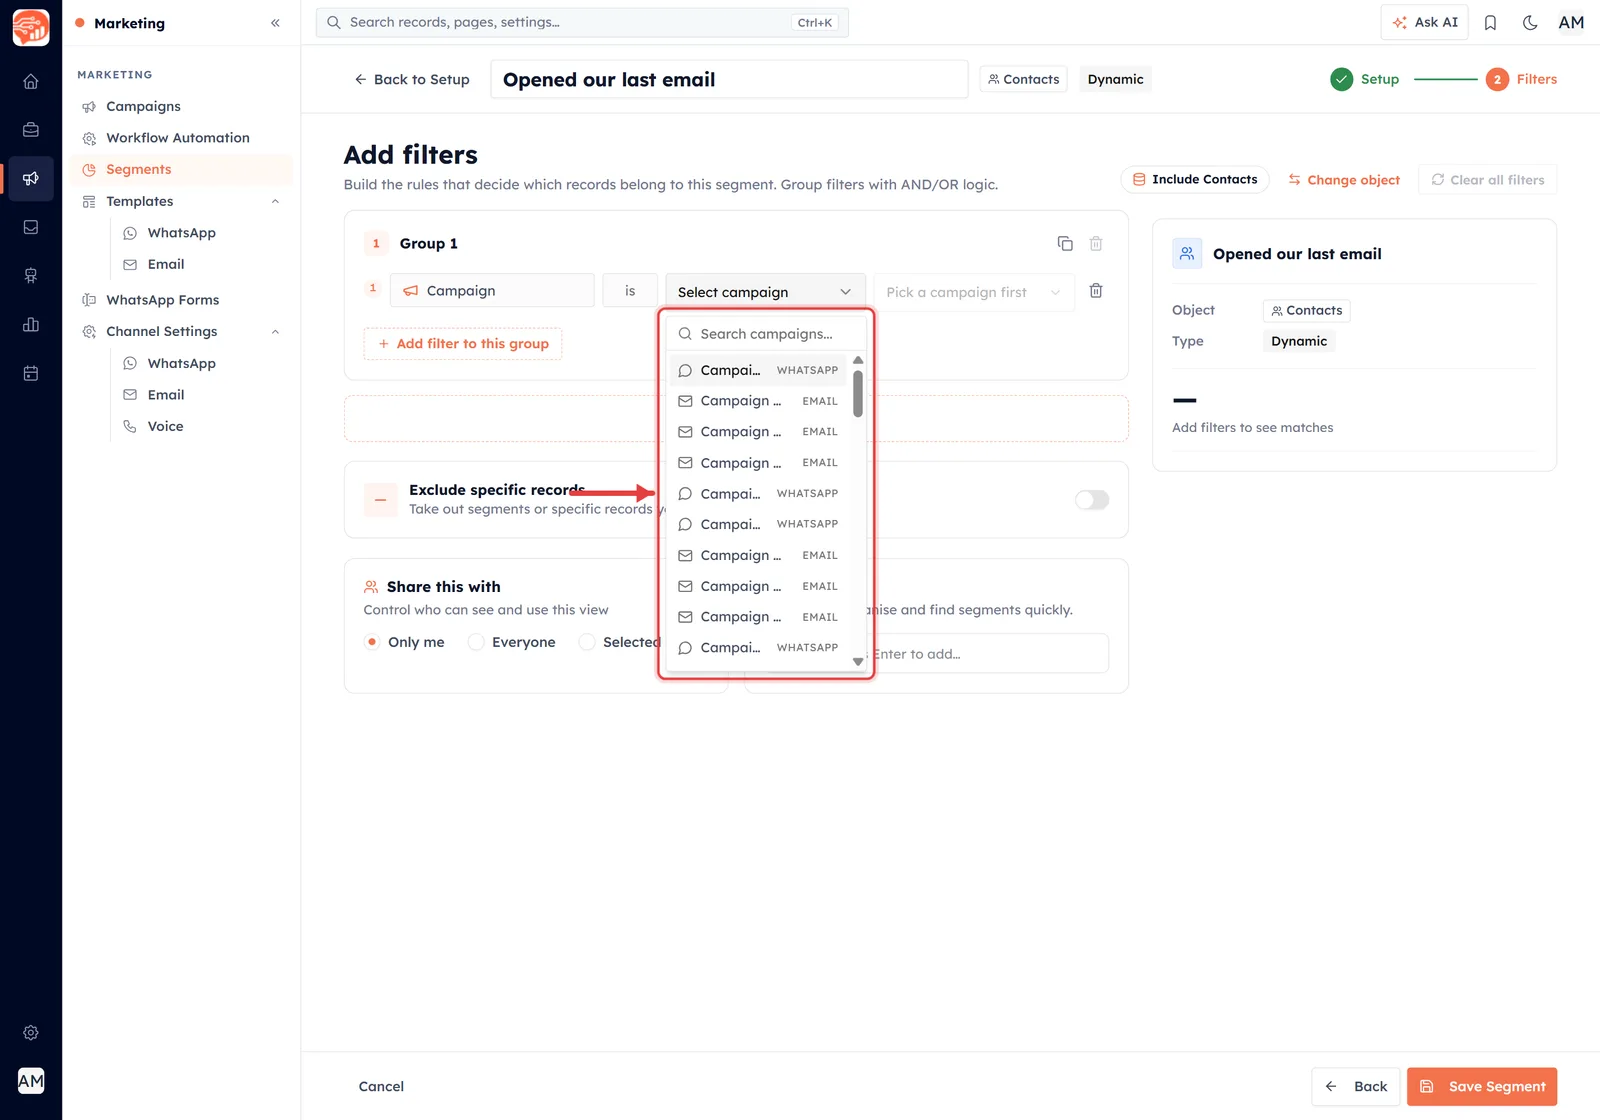
Task: Select the Everyone radio option
Action: pos(476,642)
